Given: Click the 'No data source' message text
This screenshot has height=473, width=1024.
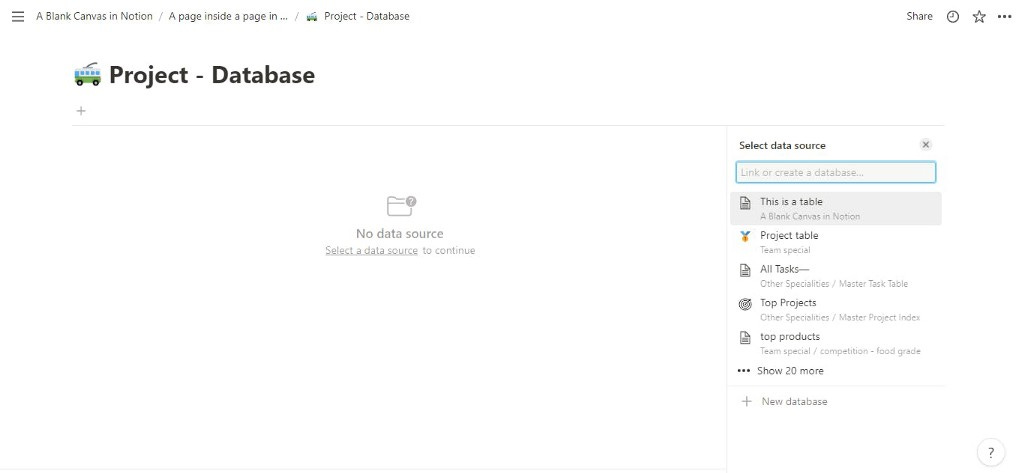Looking at the screenshot, I should pos(400,233).
